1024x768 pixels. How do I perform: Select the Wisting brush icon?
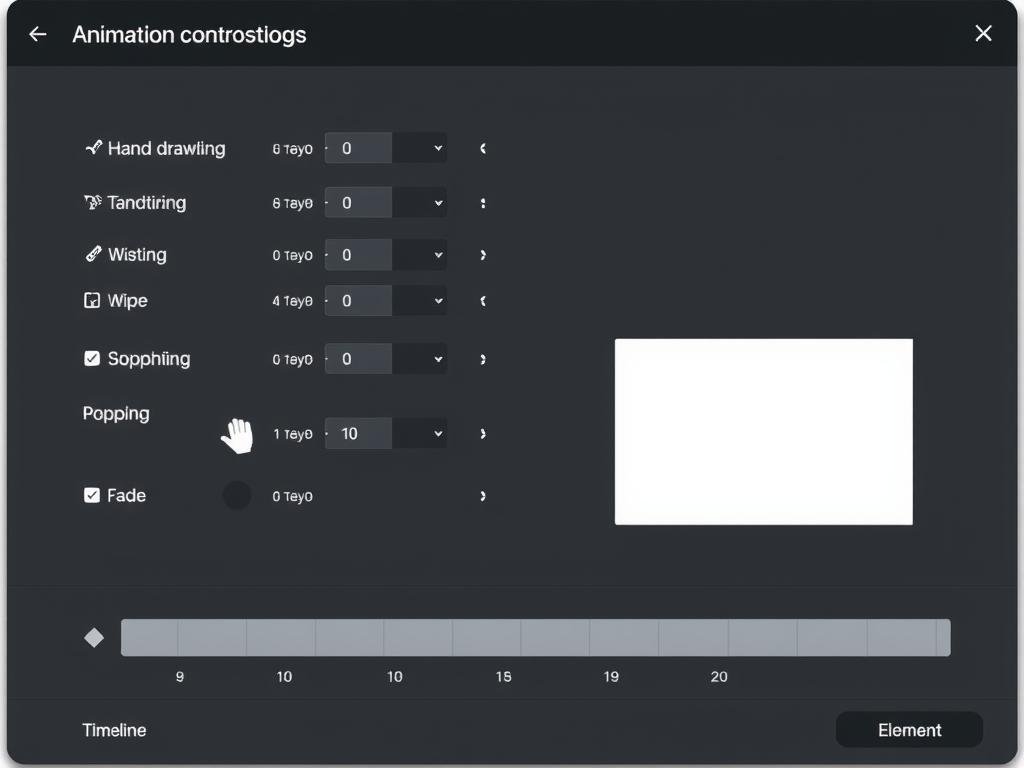93,254
